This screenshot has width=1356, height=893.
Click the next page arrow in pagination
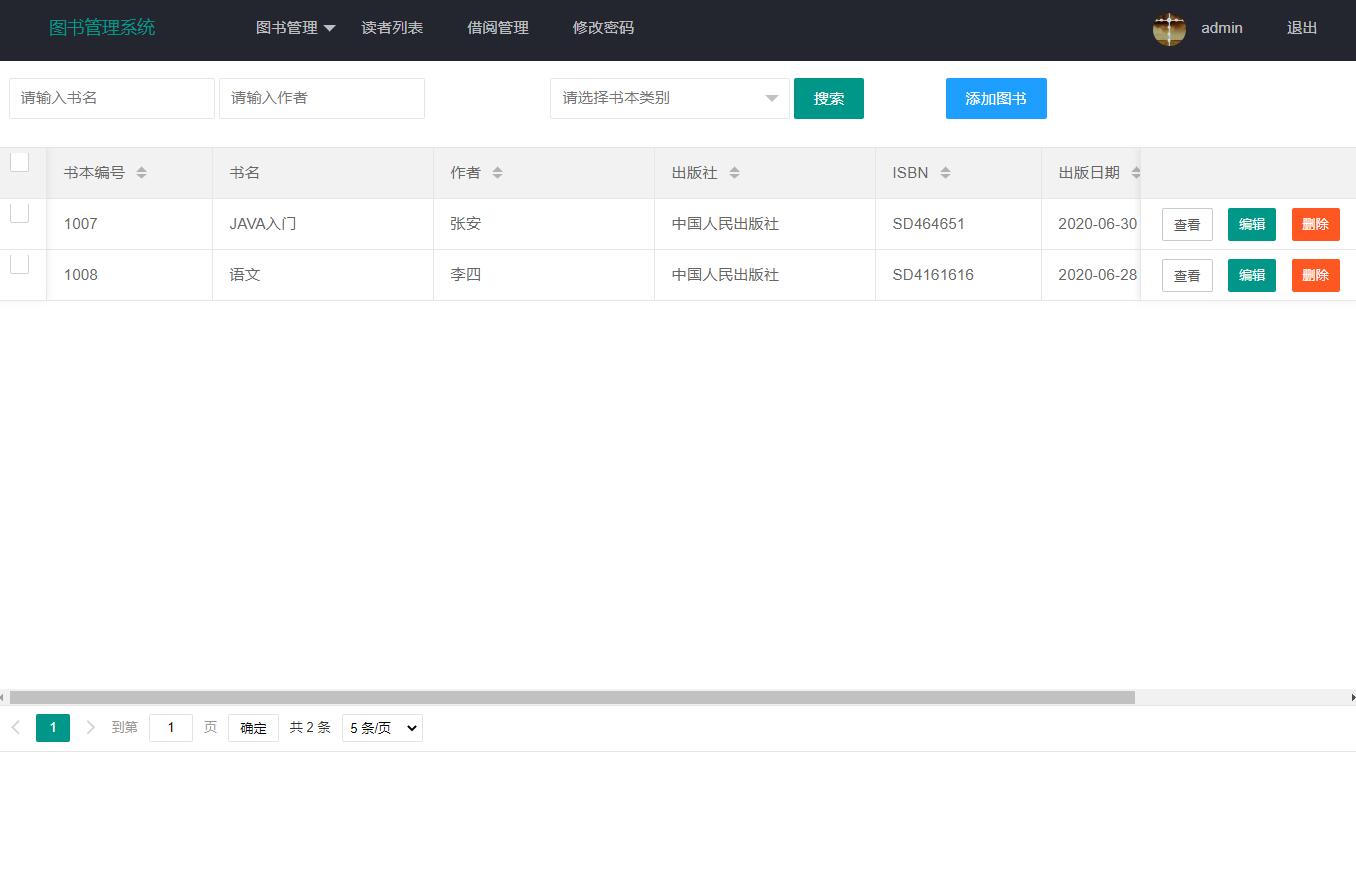[91, 728]
